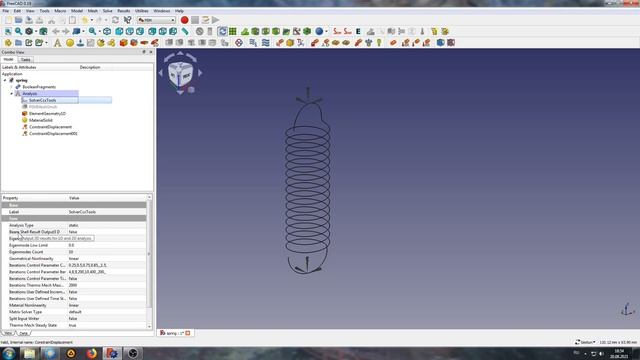Click the refresh recompute icon
The width and height of the screenshot is (640, 360).
point(116,20)
